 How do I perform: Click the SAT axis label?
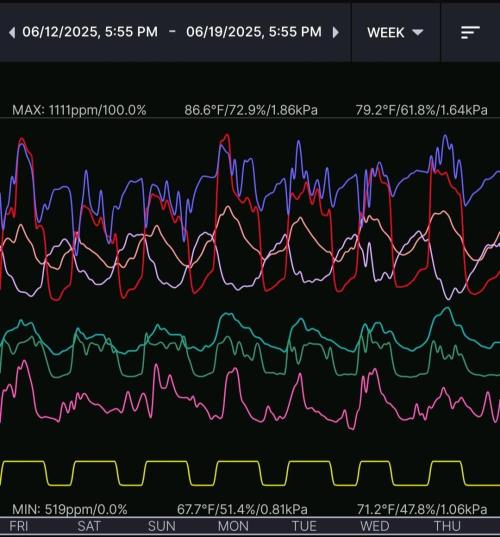click(89, 526)
